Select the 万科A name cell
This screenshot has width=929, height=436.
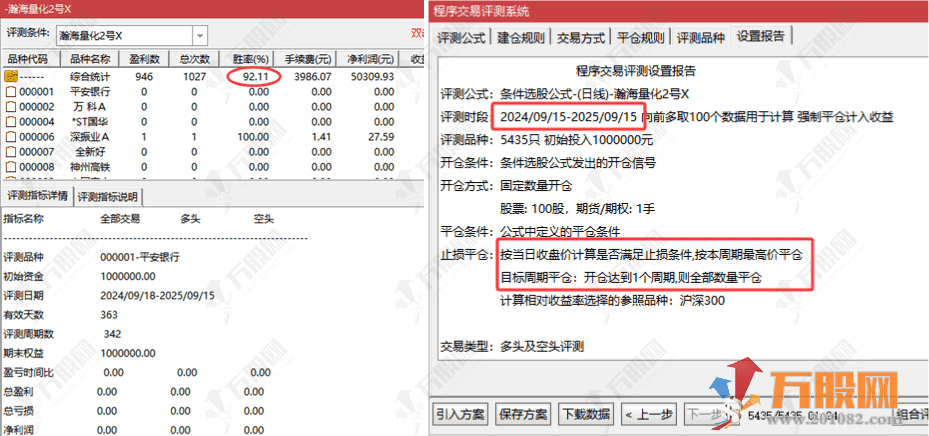click(x=90, y=107)
